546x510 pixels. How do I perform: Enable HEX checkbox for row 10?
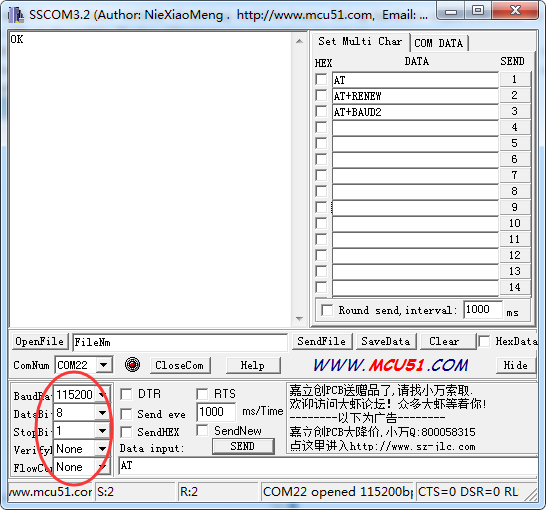point(321,223)
